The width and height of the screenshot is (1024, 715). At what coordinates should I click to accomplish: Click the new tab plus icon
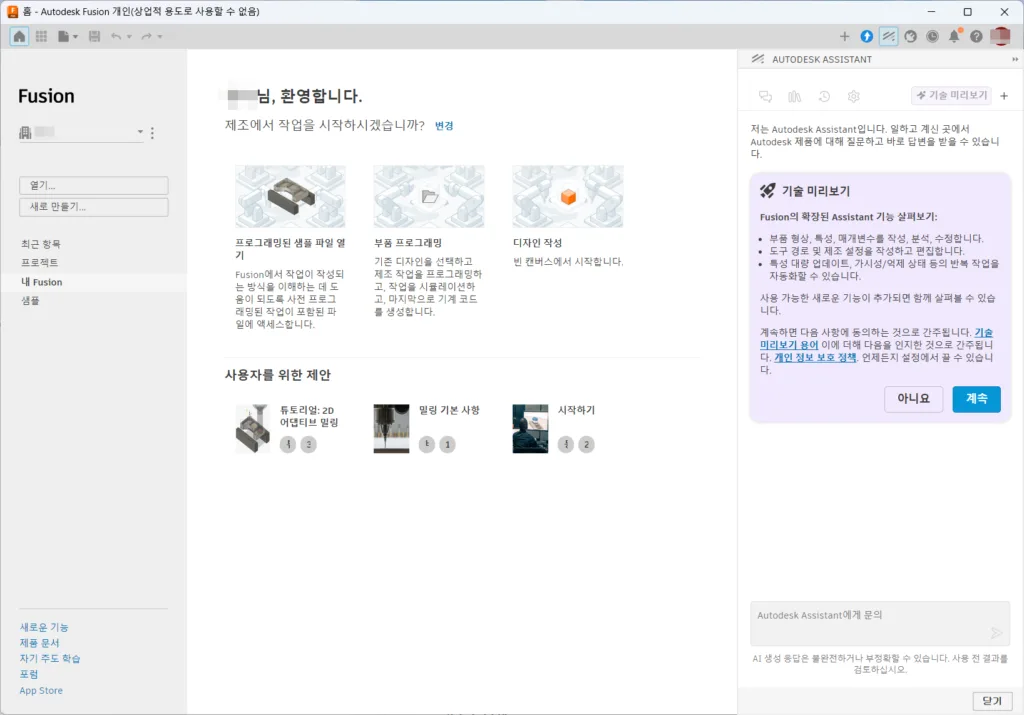(x=844, y=37)
